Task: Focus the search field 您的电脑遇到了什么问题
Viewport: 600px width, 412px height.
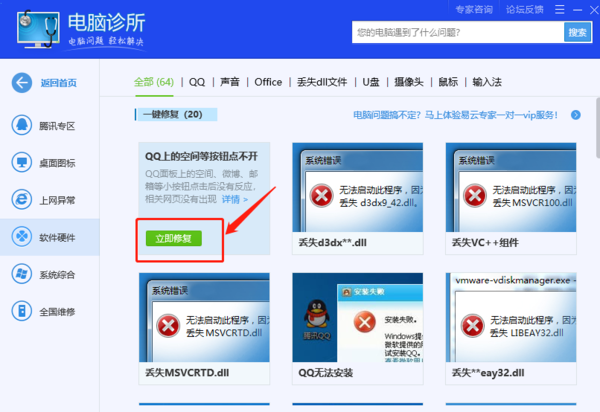Action: click(x=458, y=32)
